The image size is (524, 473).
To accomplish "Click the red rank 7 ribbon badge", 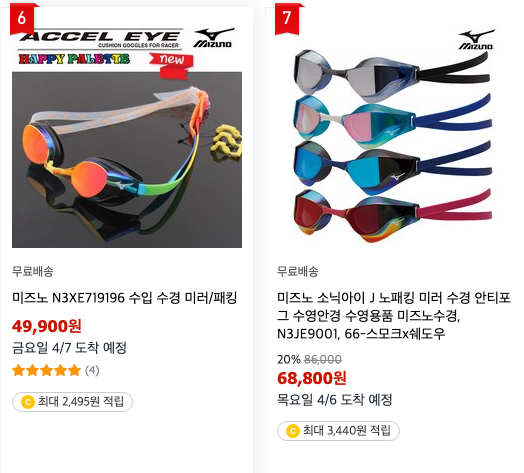I will (287, 18).
